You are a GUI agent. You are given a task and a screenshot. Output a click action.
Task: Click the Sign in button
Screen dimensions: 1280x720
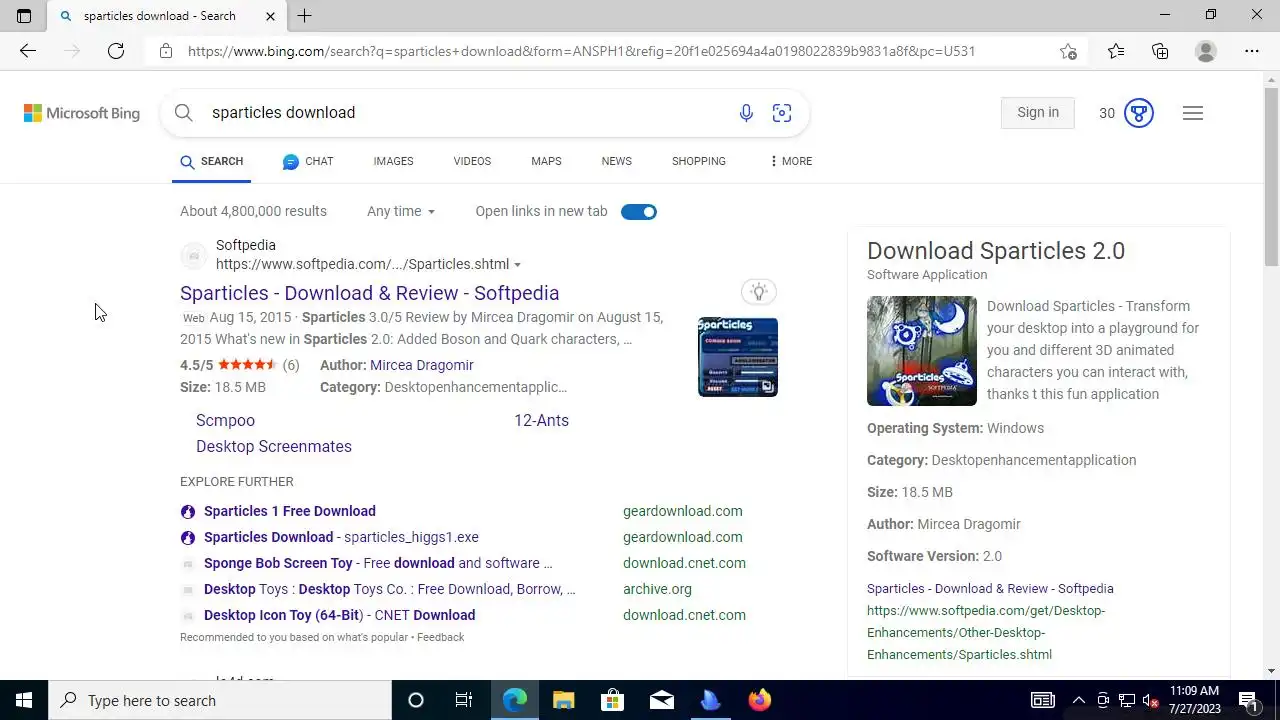1037,113
